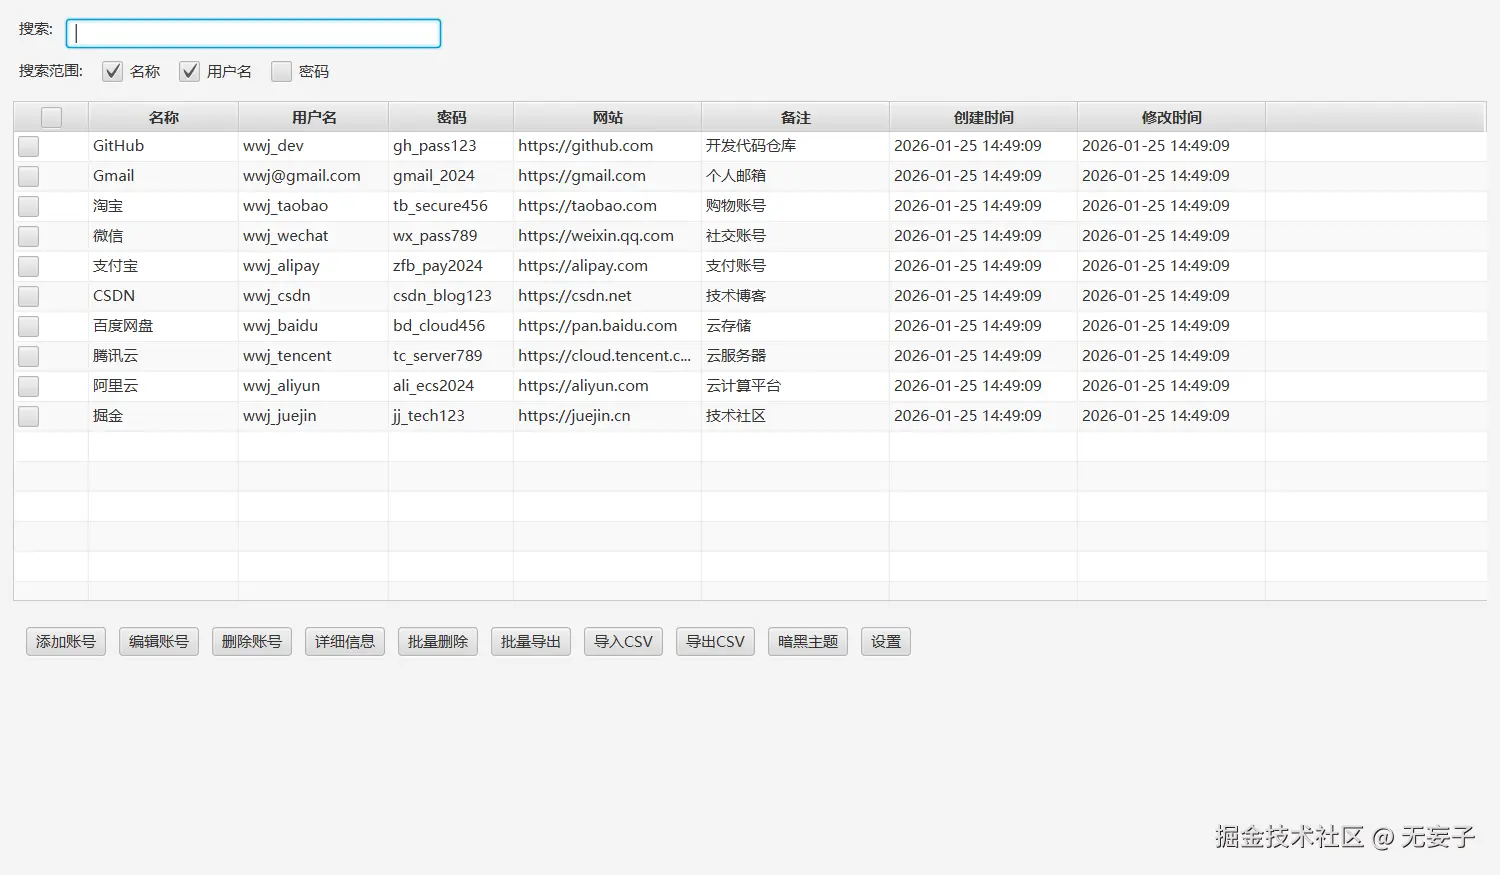Select the Gmail name cell
Viewport: 1500px width, 875px height.
click(164, 176)
